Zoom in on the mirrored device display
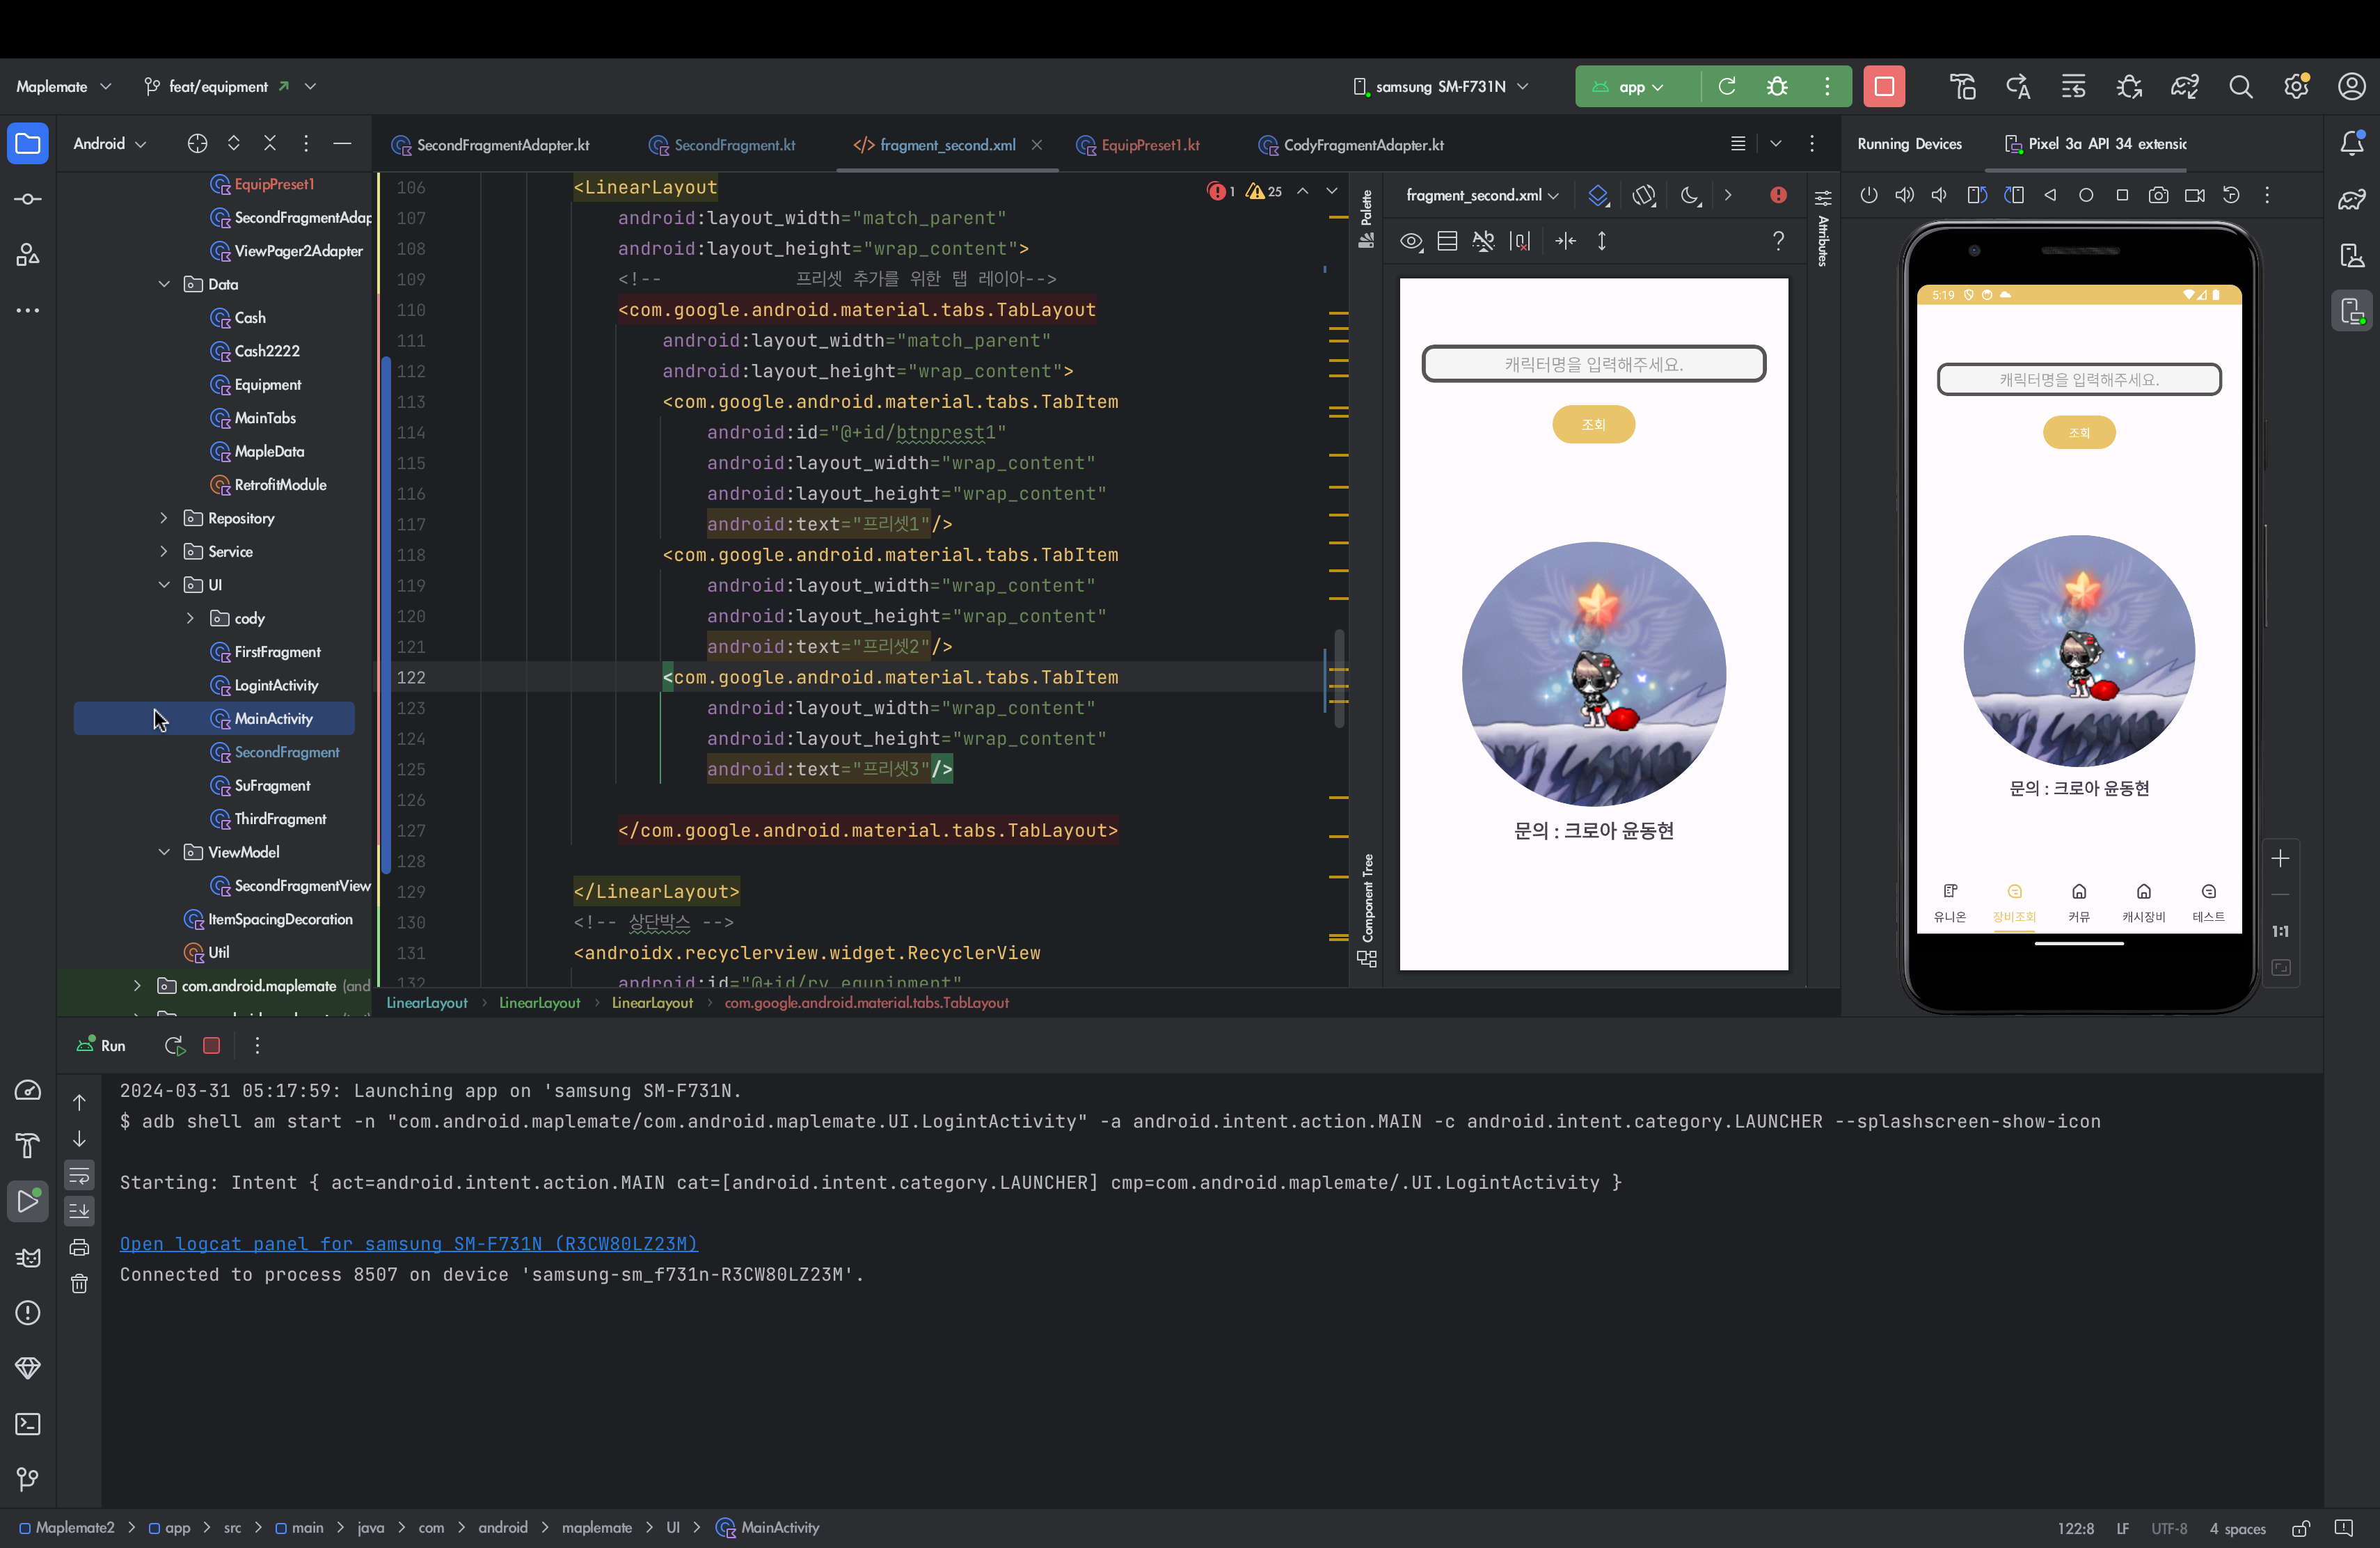Viewport: 2380px width, 1548px height. click(x=2281, y=857)
